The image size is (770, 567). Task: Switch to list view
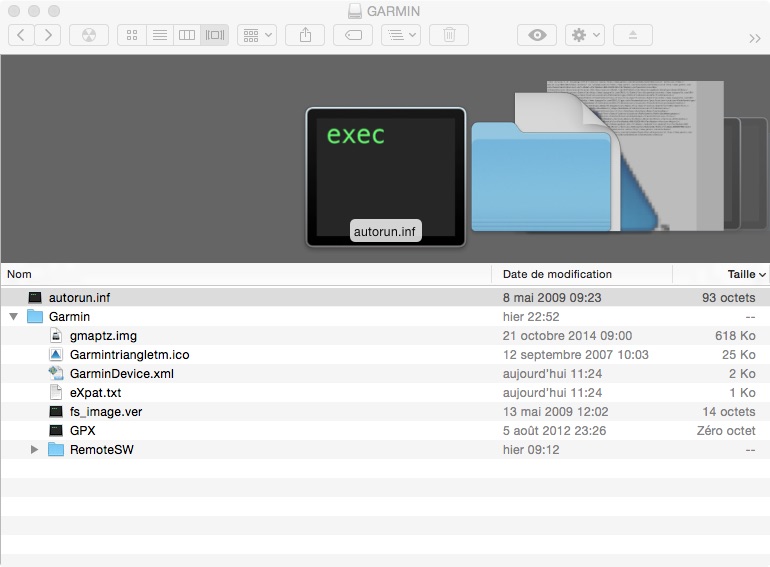tap(160, 35)
